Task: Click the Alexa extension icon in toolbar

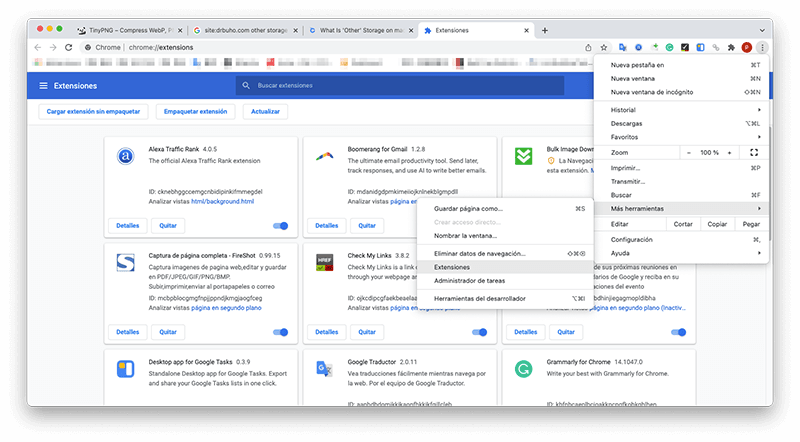Action: (x=638, y=47)
